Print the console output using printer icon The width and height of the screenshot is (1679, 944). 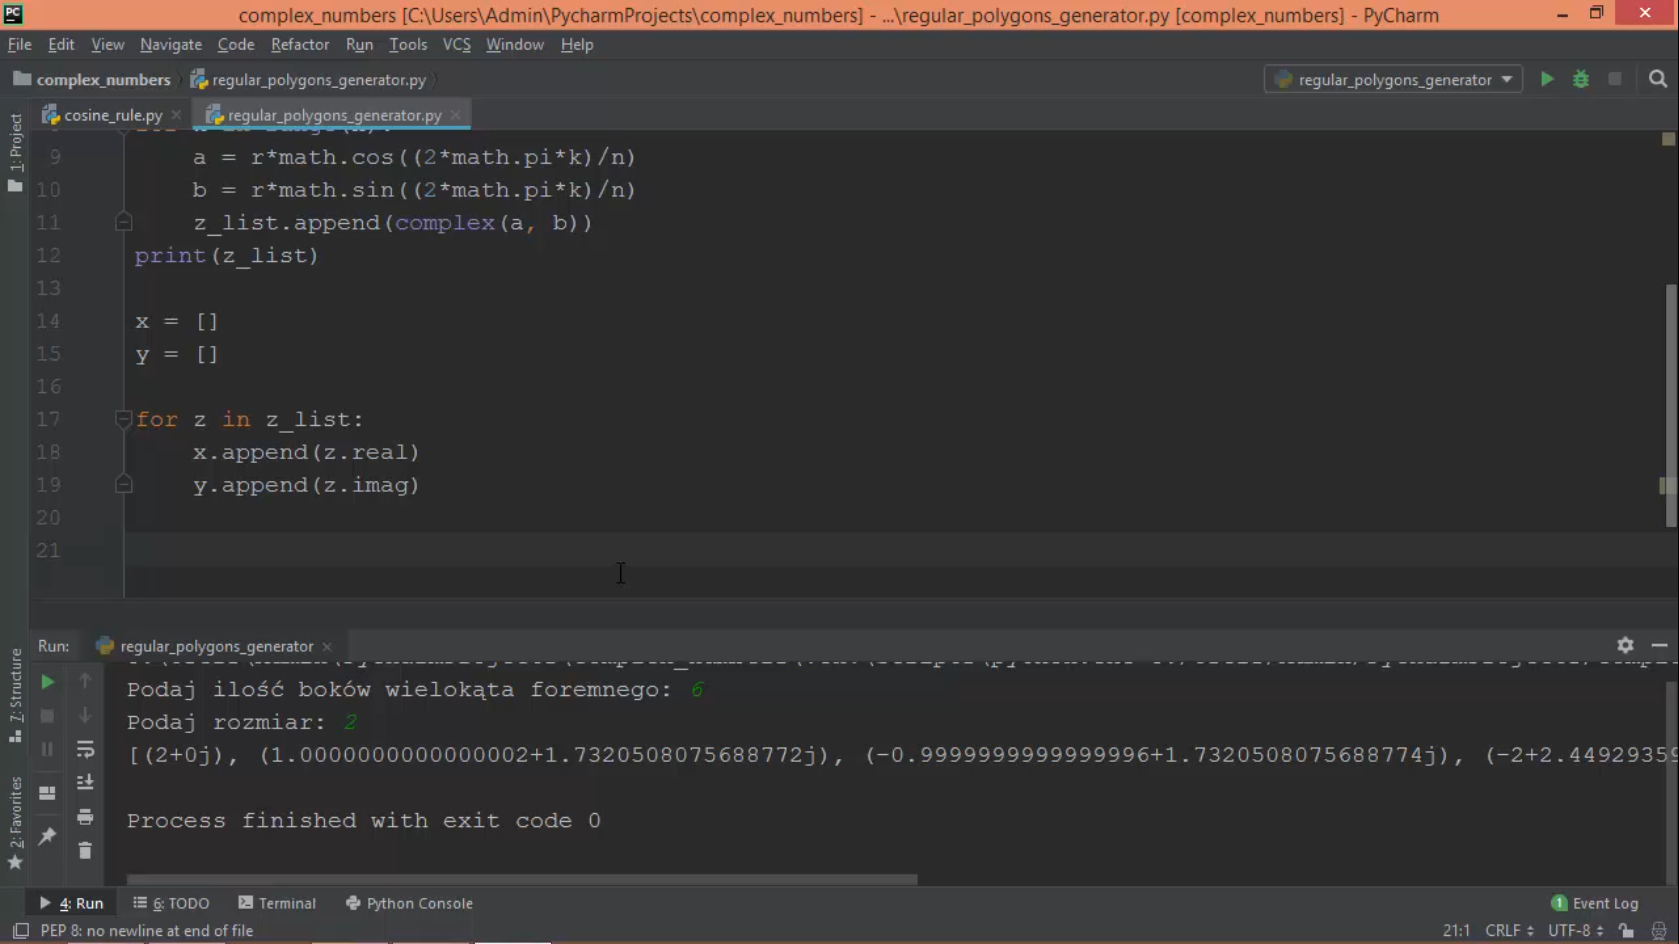pyautogui.click(x=85, y=817)
